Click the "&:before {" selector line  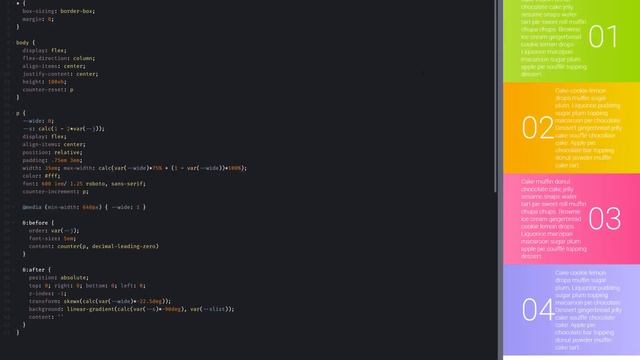pos(38,223)
